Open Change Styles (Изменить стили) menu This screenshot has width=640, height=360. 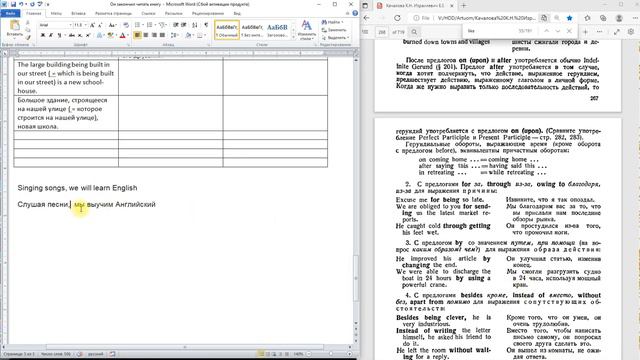click(x=307, y=30)
